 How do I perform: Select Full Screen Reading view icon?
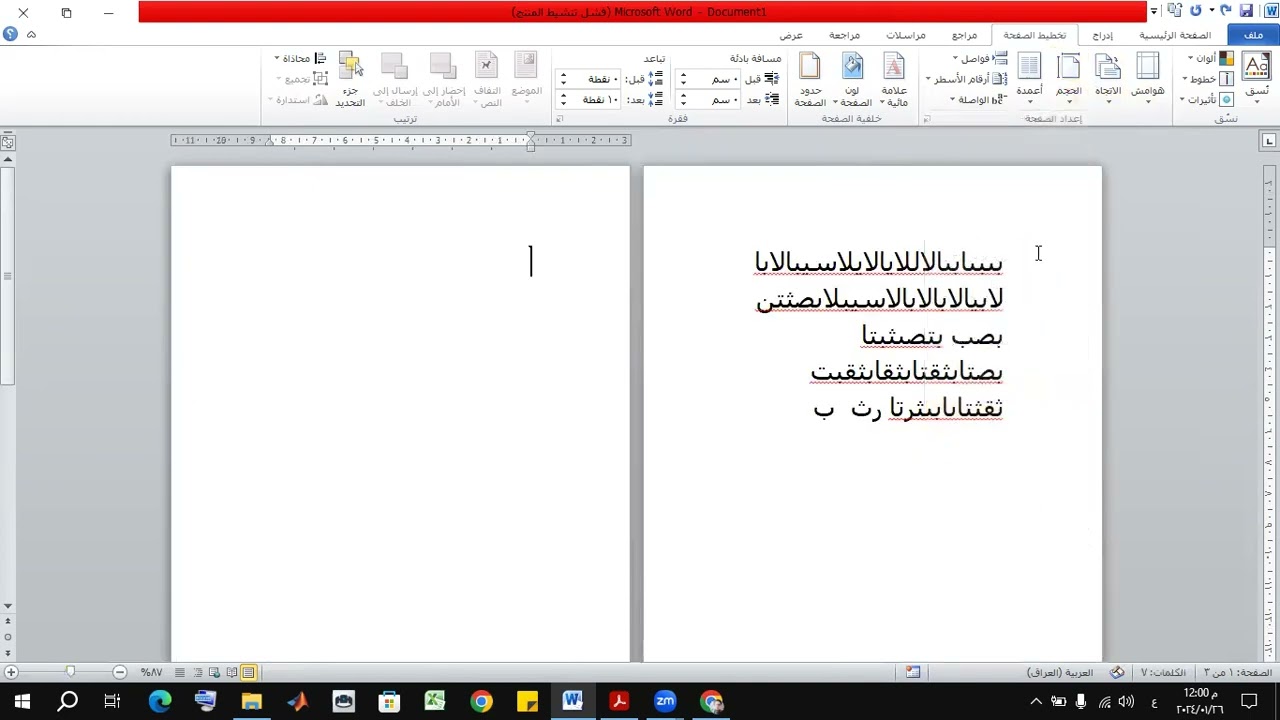coord(232,673)
